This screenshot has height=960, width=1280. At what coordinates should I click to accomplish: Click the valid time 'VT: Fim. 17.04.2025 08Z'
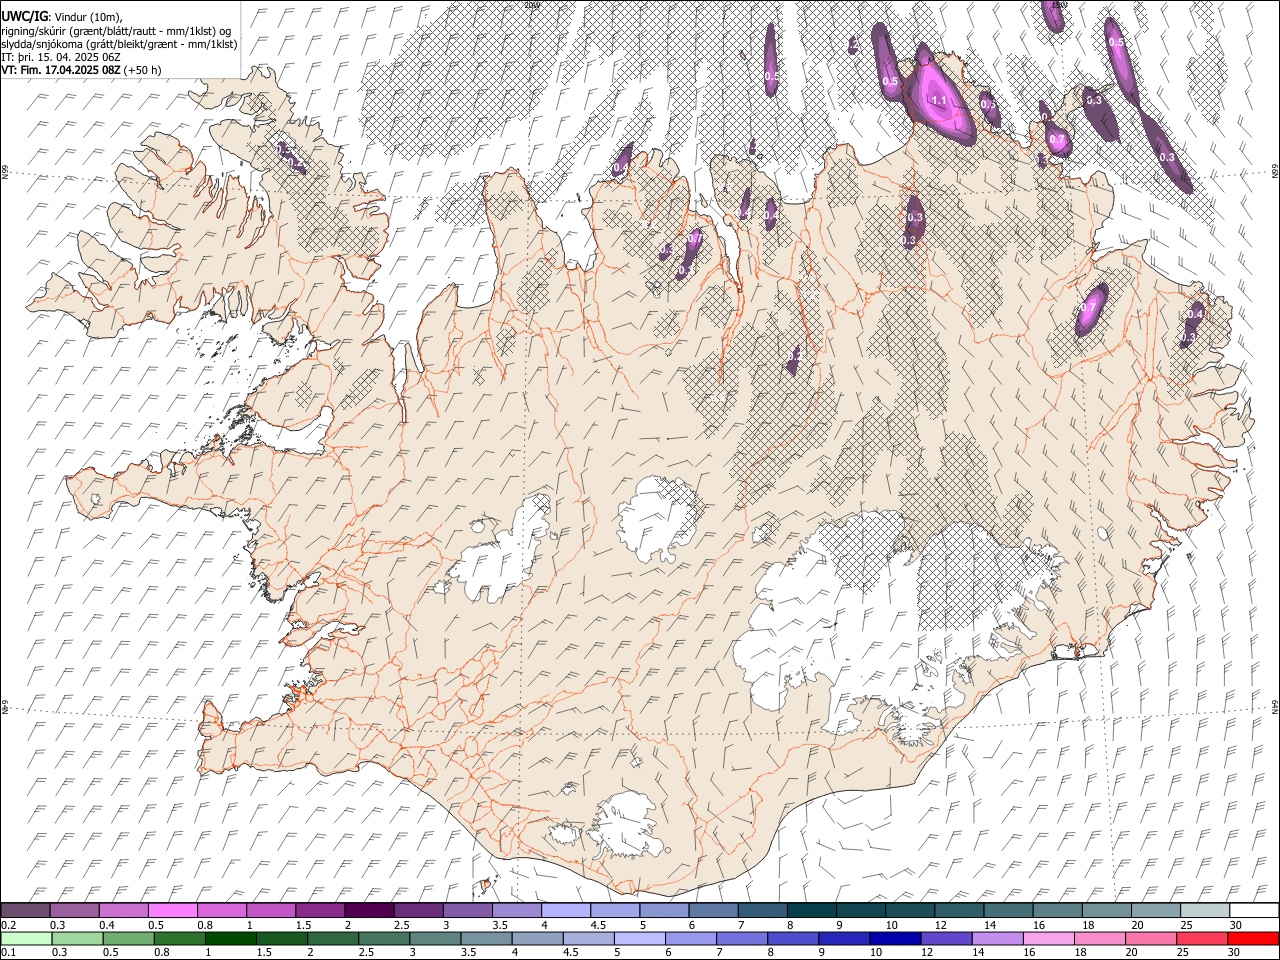tap(61, 70)
